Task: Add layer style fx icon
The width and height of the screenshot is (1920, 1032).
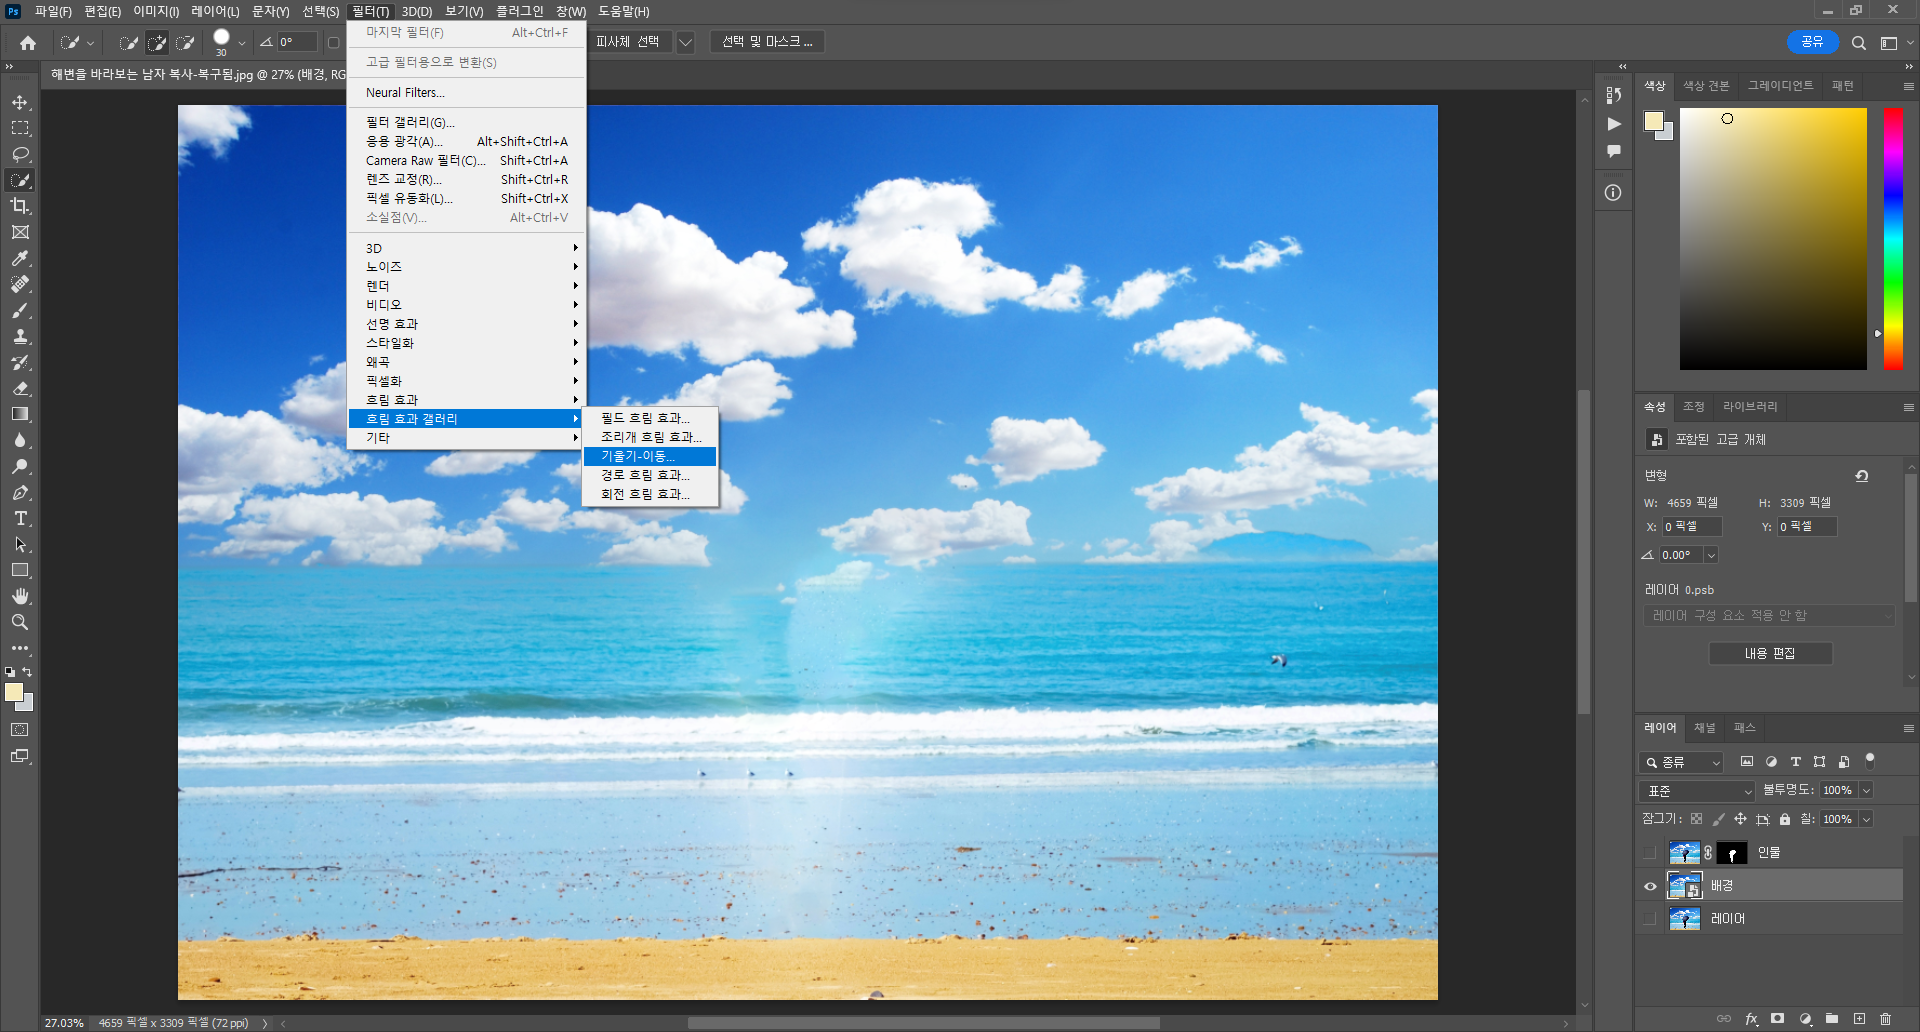Action: click(1751, 1019)
